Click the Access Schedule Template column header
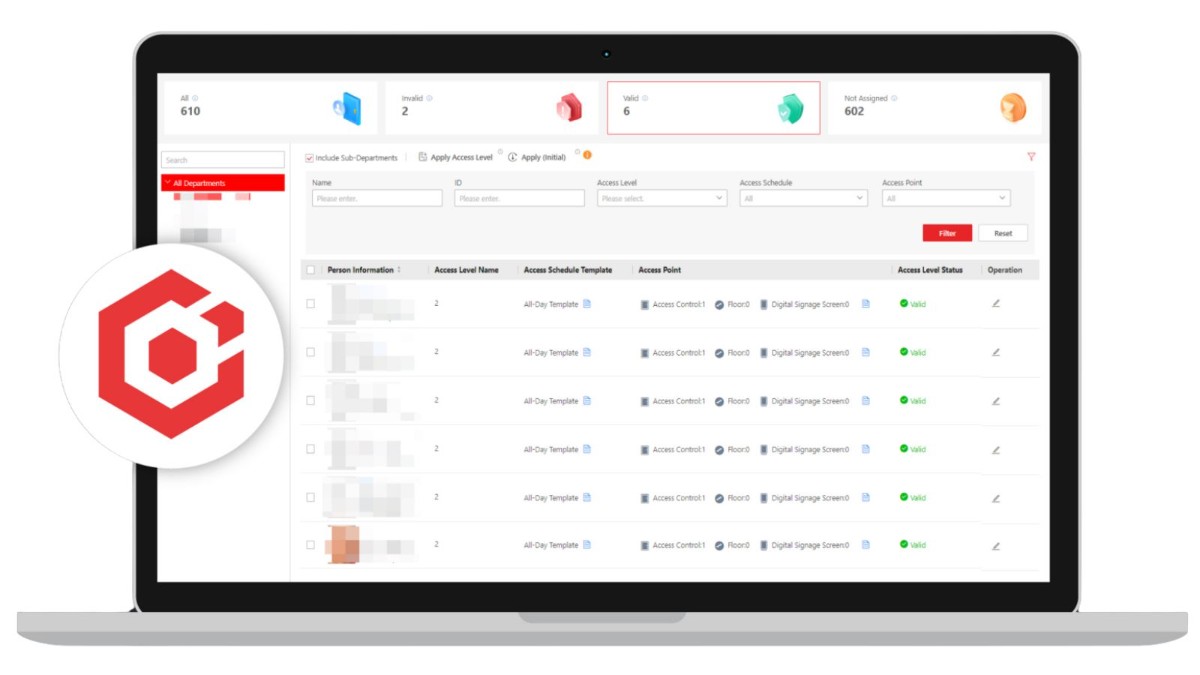 click(x=568, y=270)
